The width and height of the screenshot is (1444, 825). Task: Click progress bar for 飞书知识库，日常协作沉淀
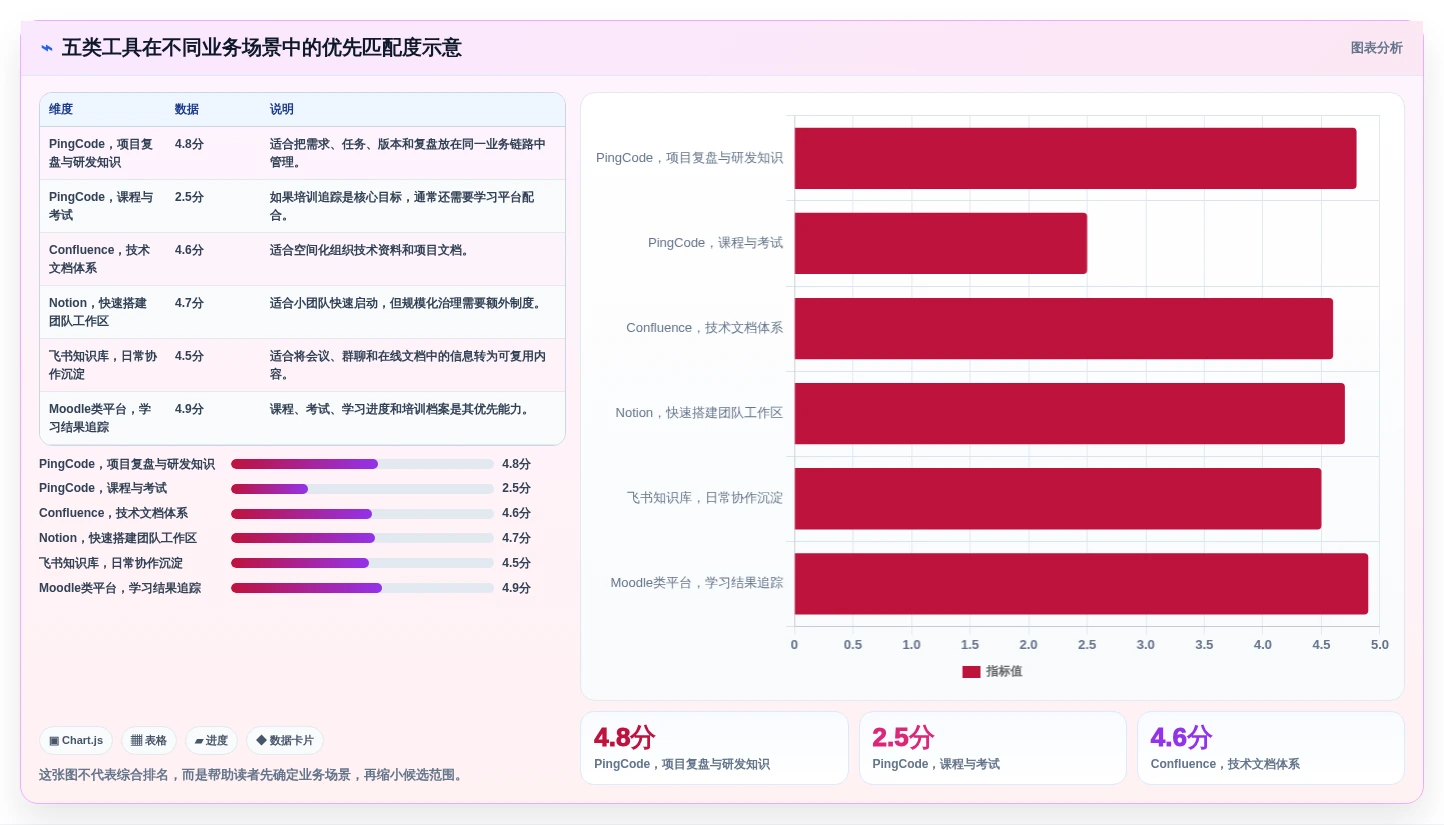(362, 563)
